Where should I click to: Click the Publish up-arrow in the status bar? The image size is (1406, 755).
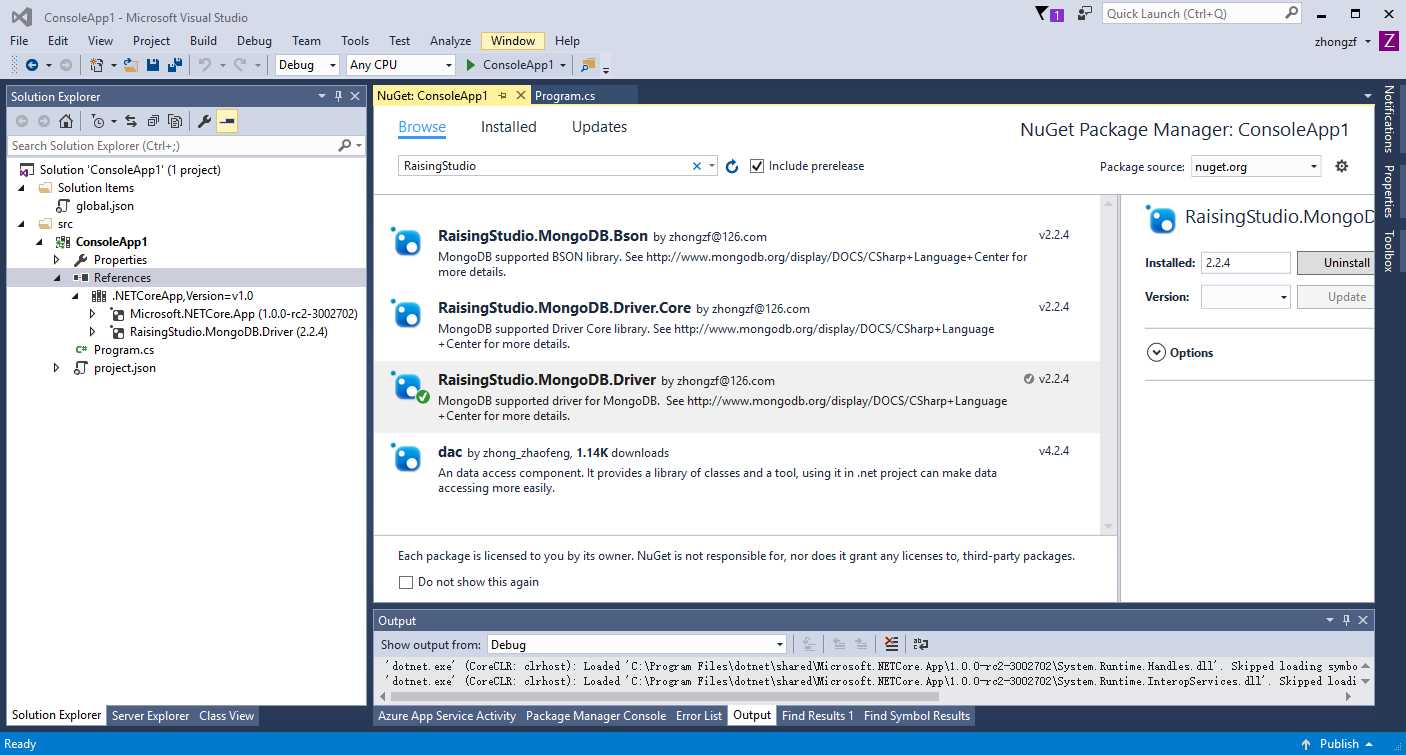[1306, 744]
